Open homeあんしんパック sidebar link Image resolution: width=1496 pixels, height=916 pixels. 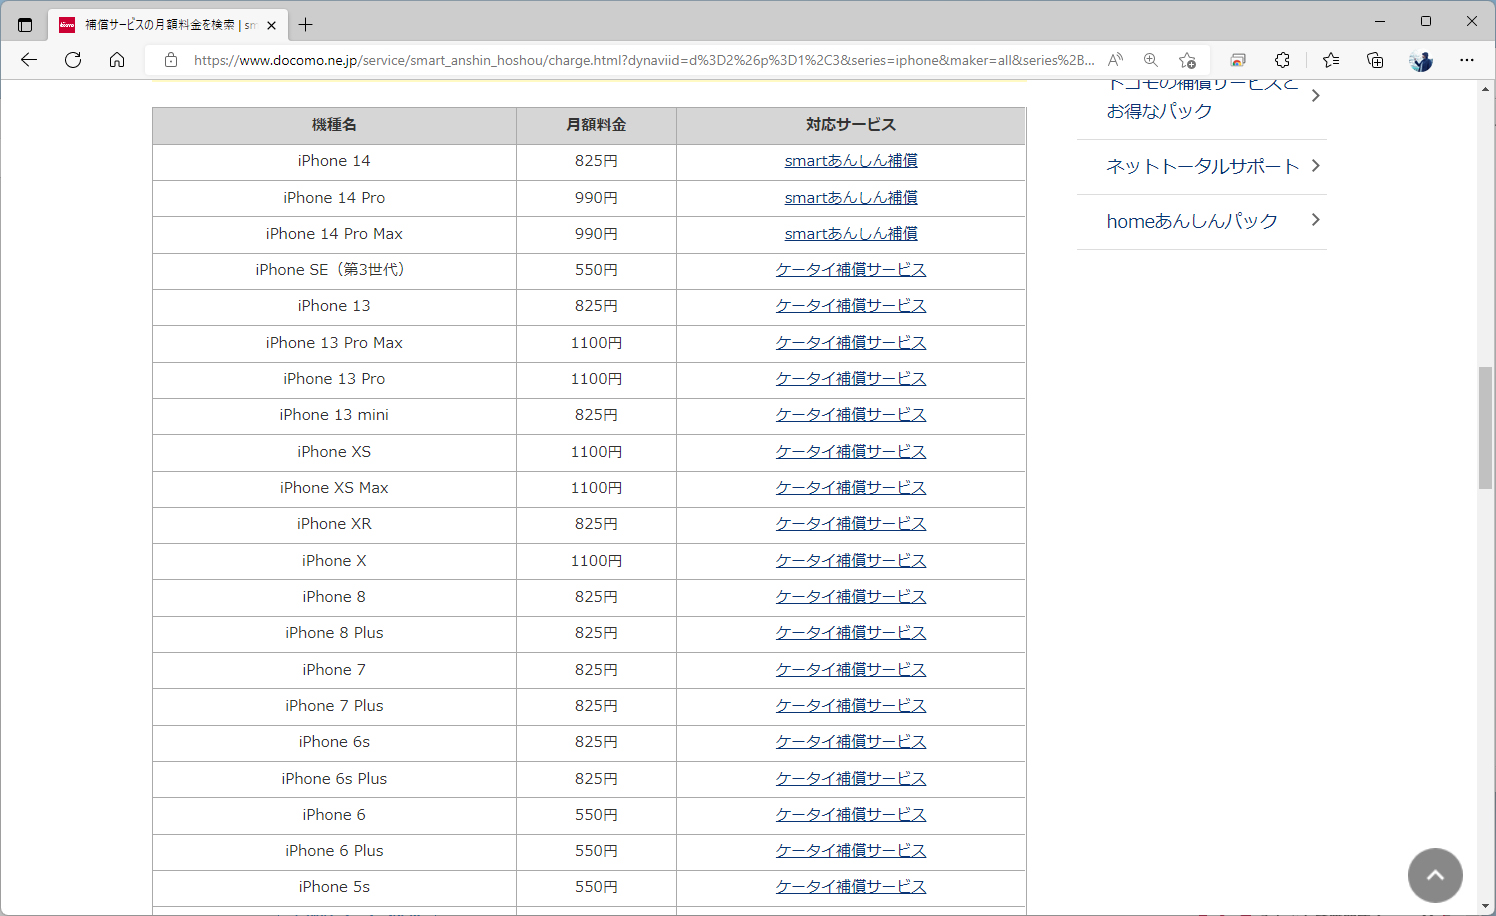(x=1192, y=221)
